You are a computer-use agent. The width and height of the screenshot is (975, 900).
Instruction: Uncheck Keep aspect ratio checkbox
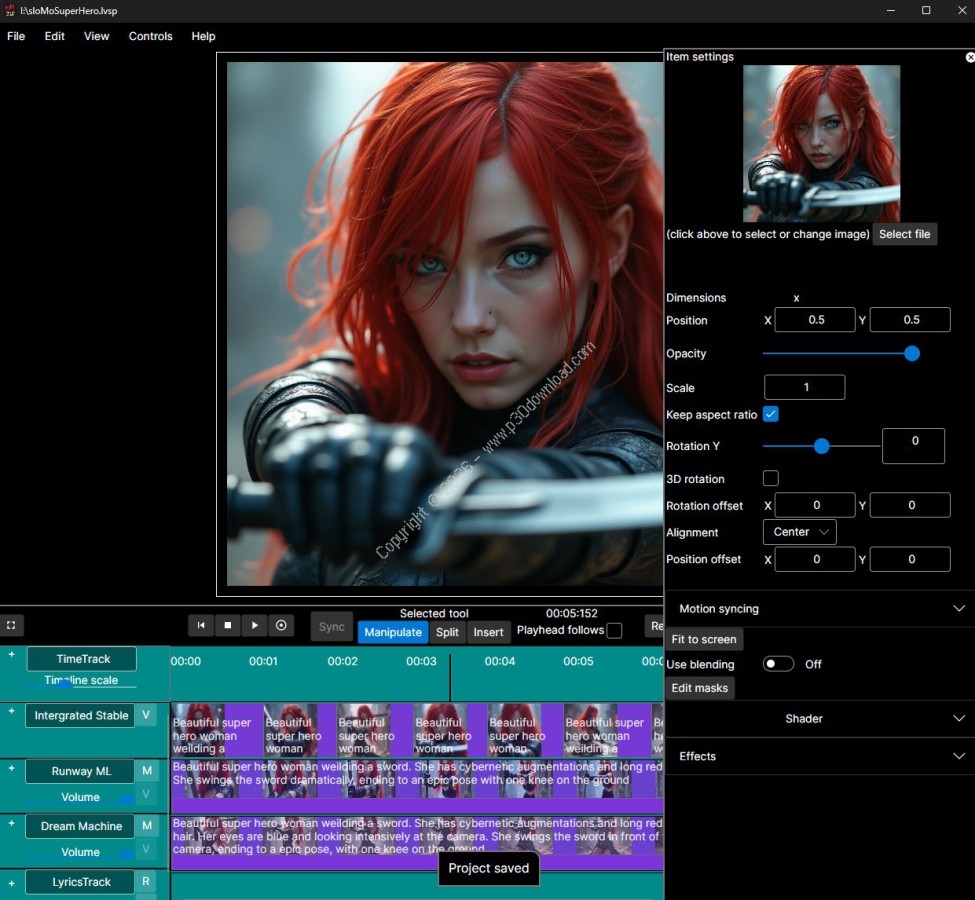pos(770,414)
